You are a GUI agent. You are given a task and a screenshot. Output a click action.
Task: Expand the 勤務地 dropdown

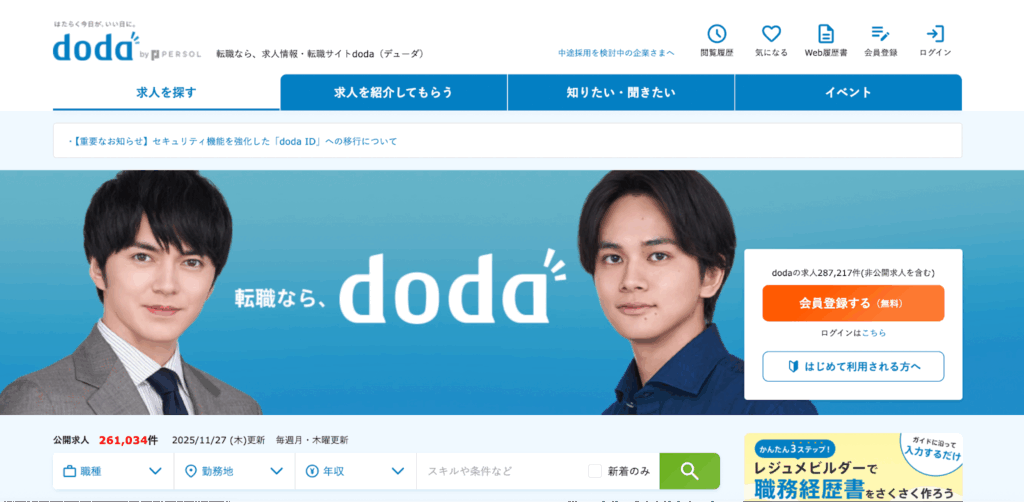[234, 471]
